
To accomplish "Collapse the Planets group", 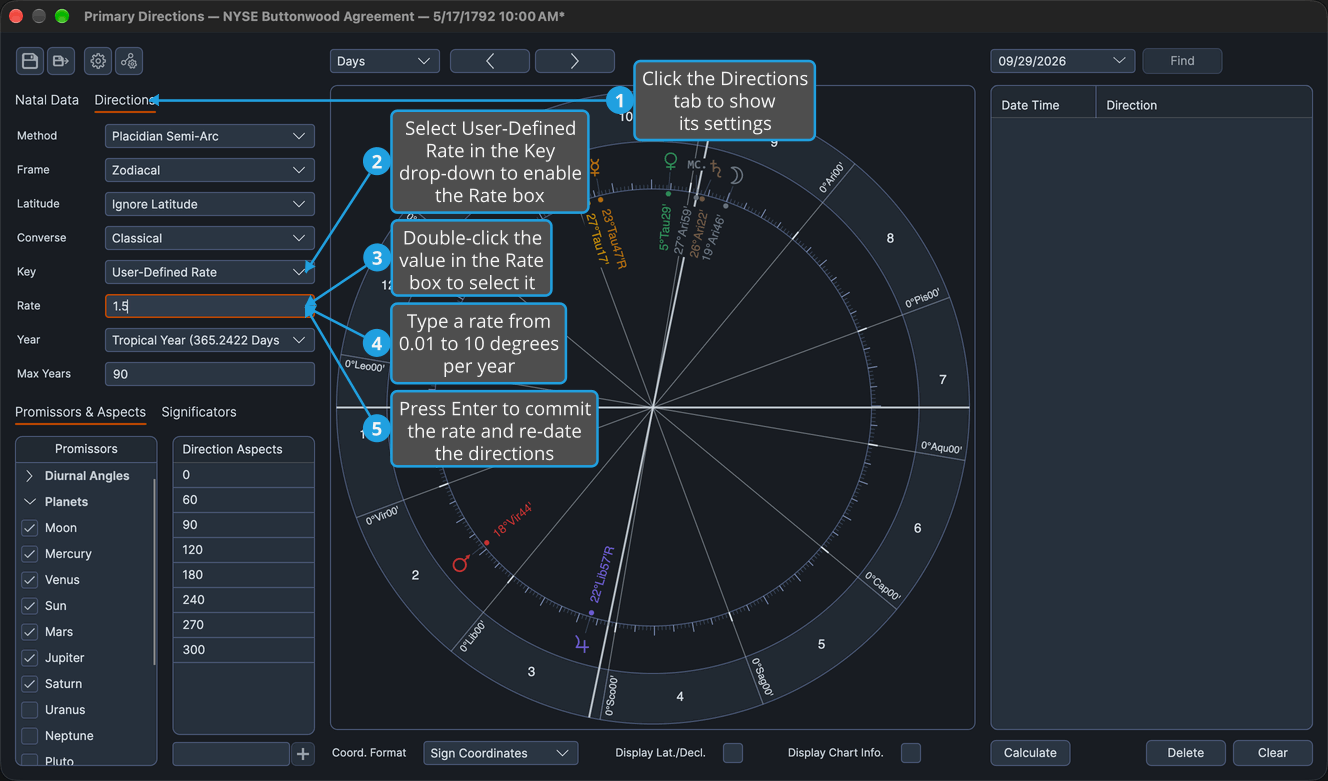I will point(30,502).
